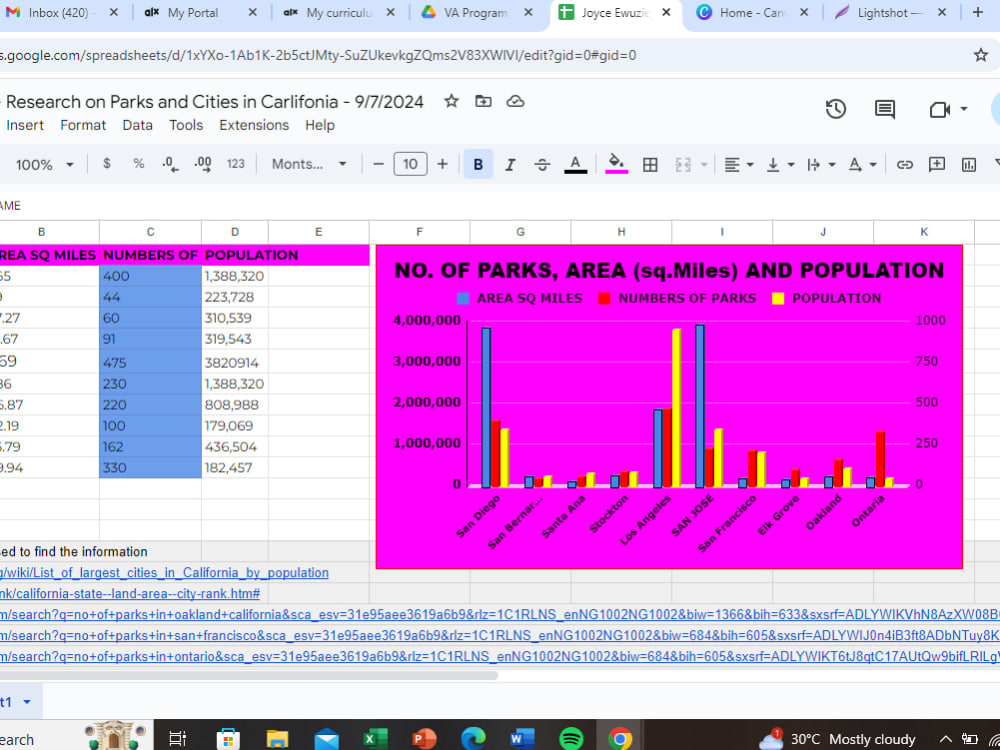The width and height of the screenshot is (1000, 750).
Task: Open the Wikipedia largest cities link
Action: point(165,573)
